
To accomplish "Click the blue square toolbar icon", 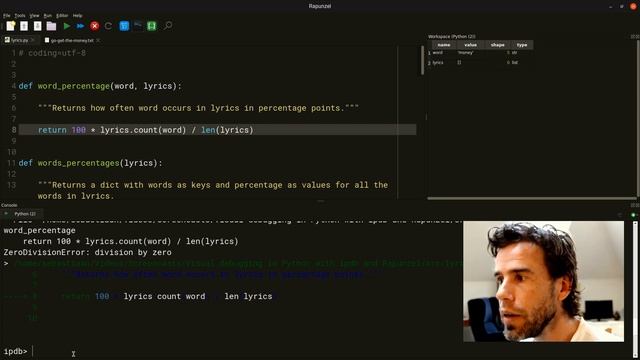I will tap(124, 26).
